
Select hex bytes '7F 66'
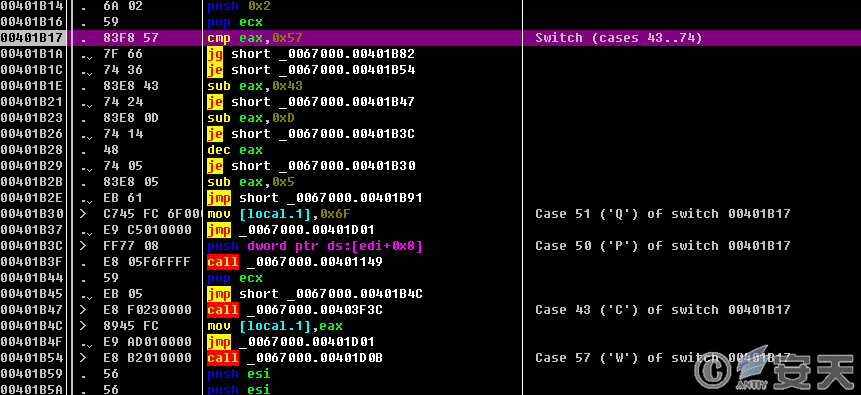coord(123,54)
